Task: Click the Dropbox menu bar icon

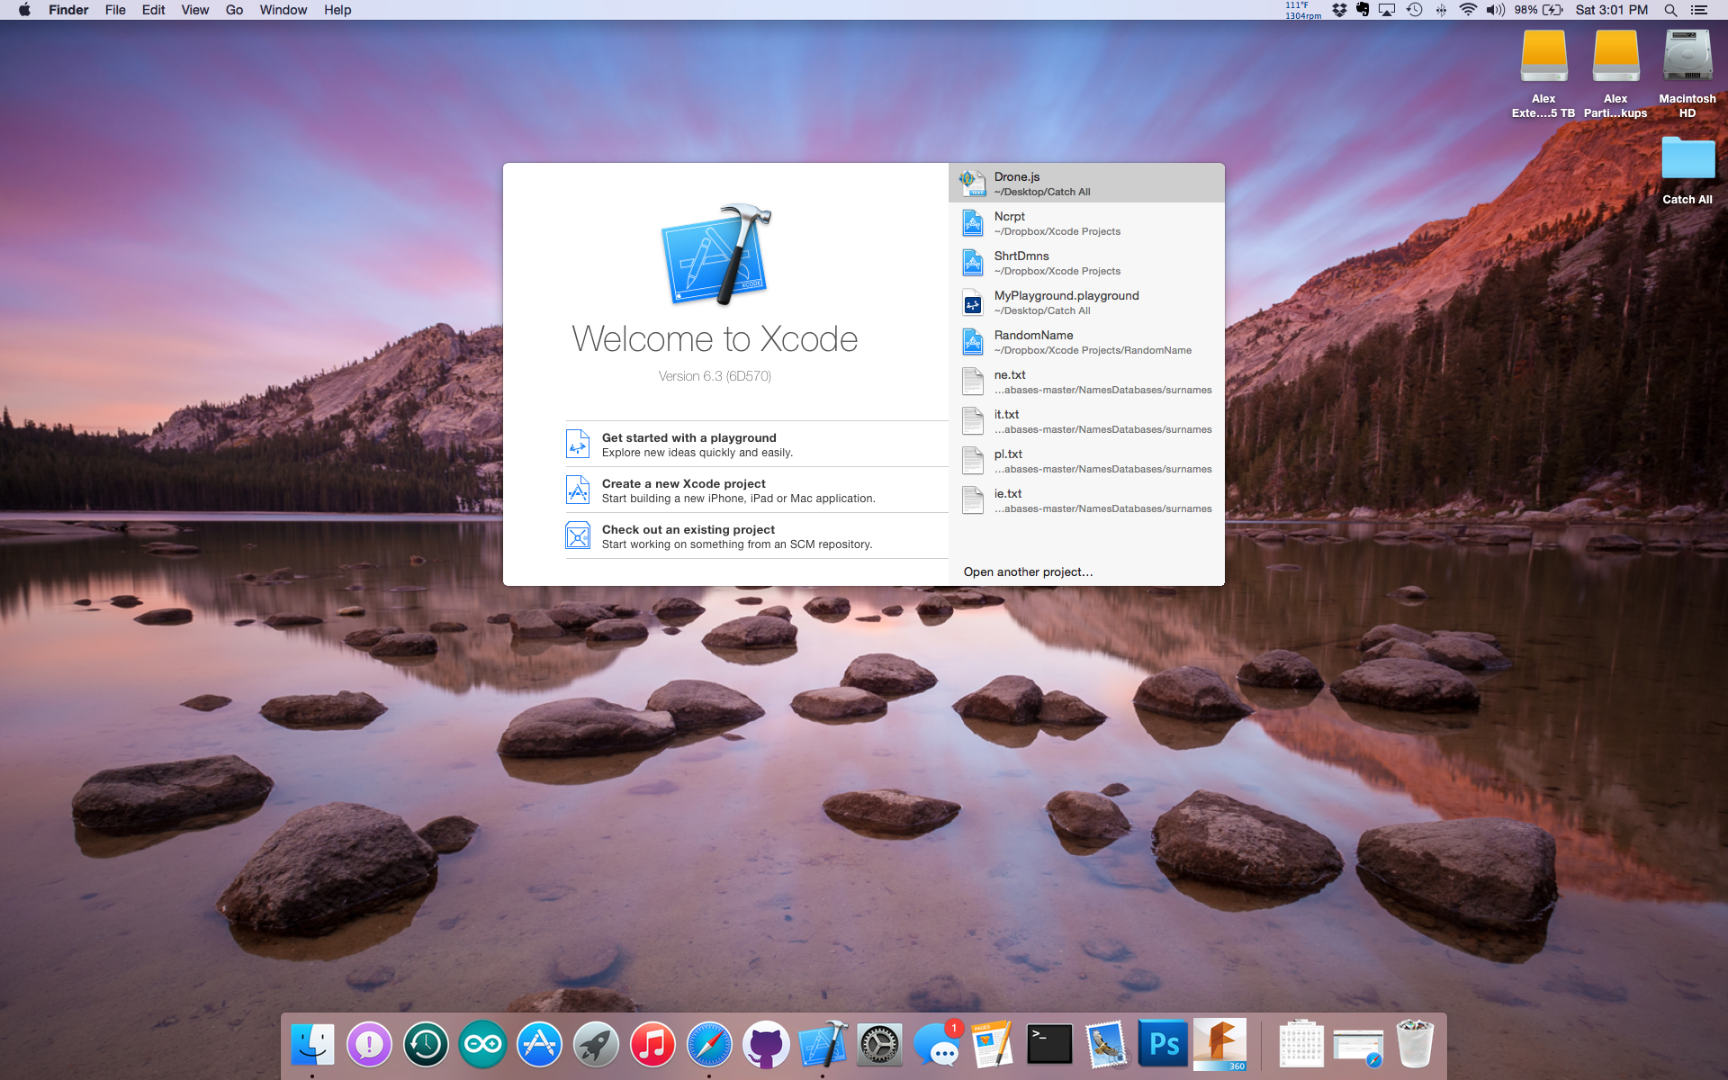Action: tap(1337, 10)
